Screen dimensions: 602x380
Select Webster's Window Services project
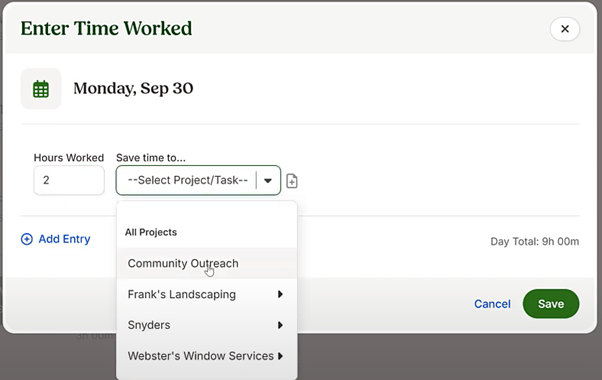(207, 356)
